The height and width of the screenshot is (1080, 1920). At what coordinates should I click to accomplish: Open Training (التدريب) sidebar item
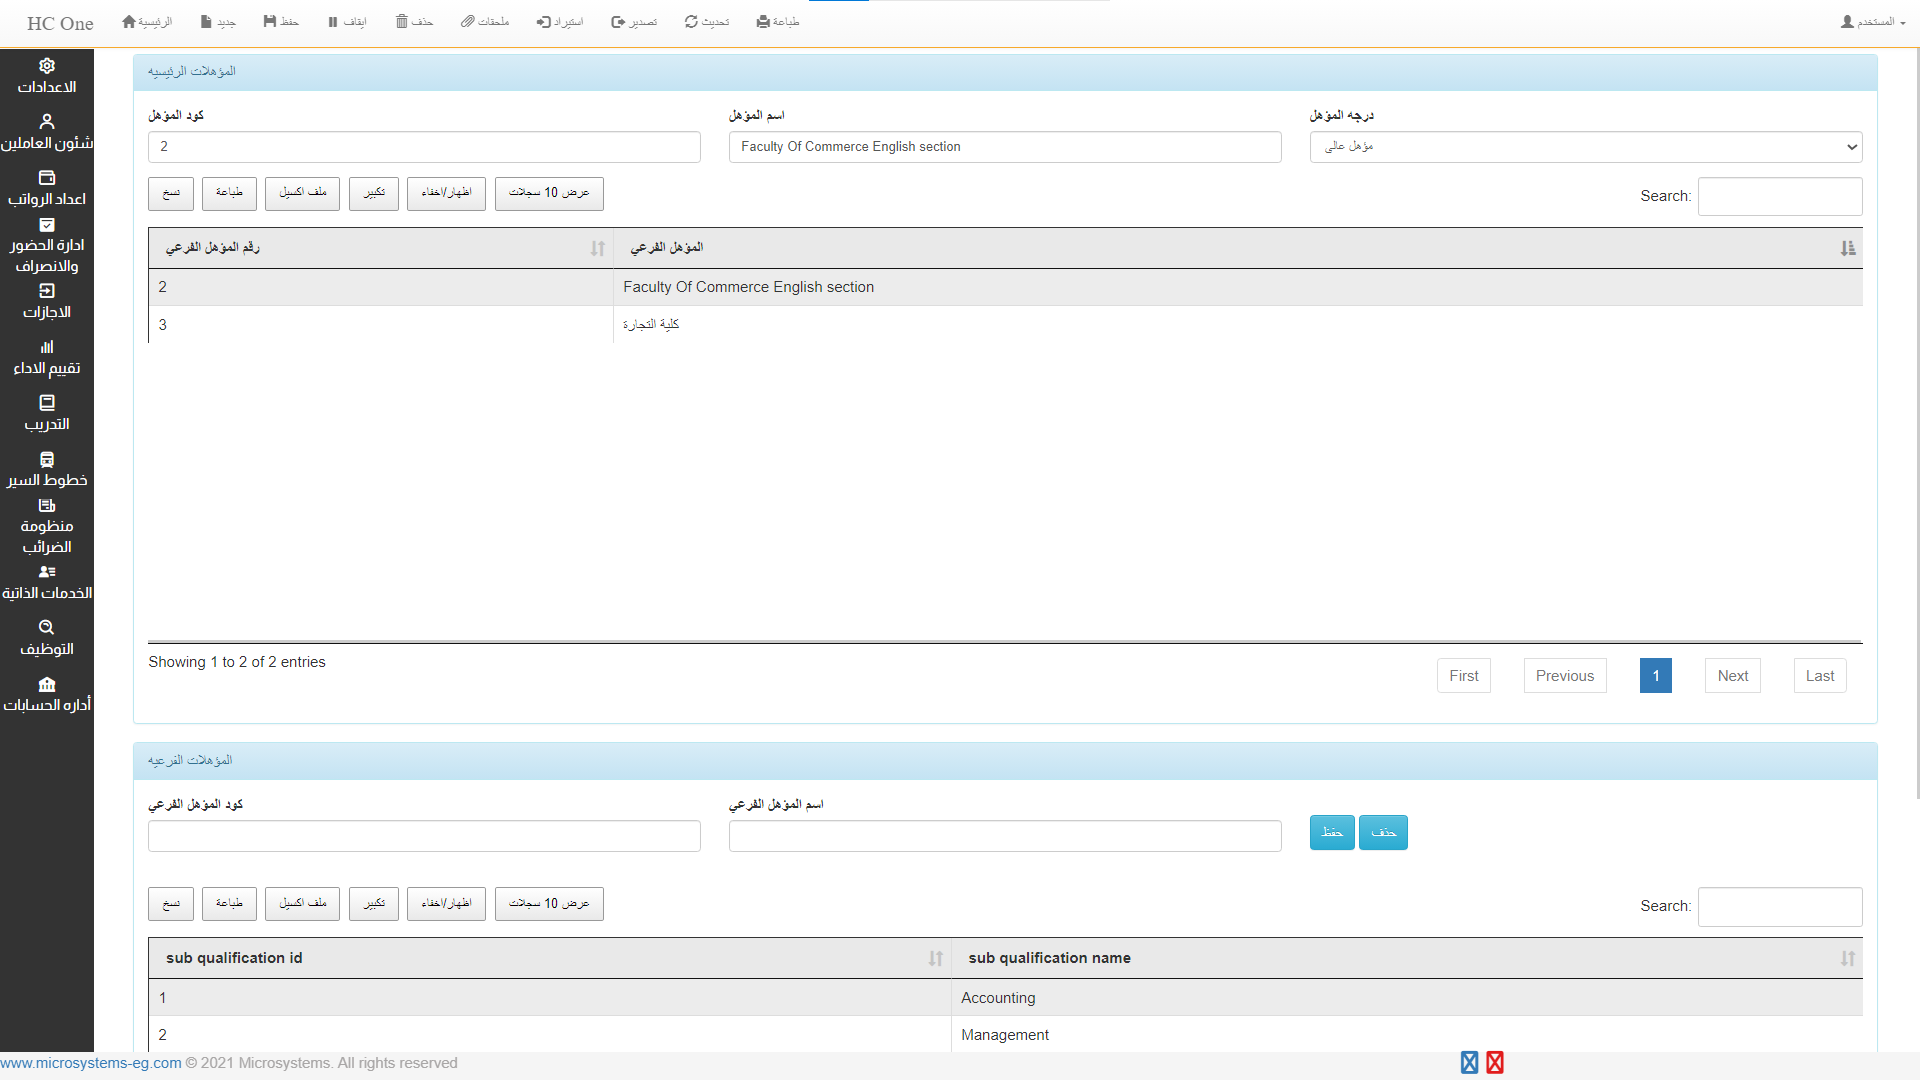[x=47, y=414]
